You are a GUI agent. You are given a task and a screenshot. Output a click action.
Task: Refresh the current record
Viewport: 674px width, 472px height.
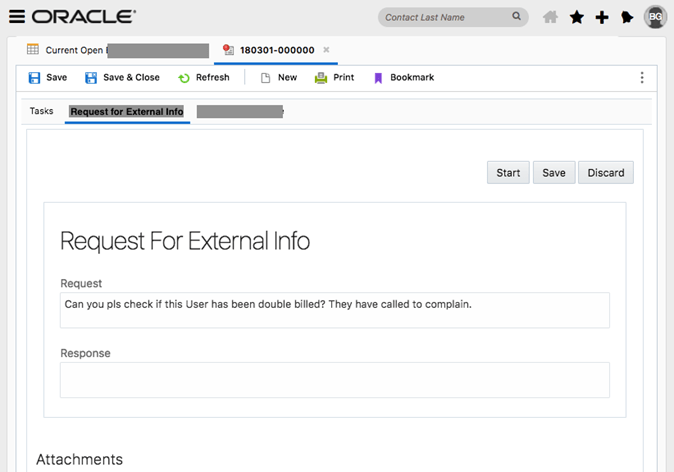204,78
